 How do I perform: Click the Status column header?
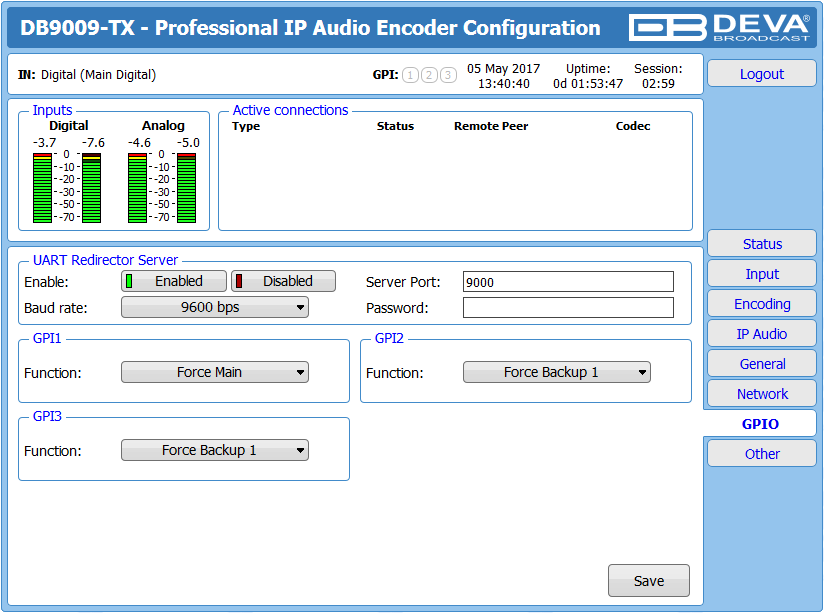[x=395, y=126]
